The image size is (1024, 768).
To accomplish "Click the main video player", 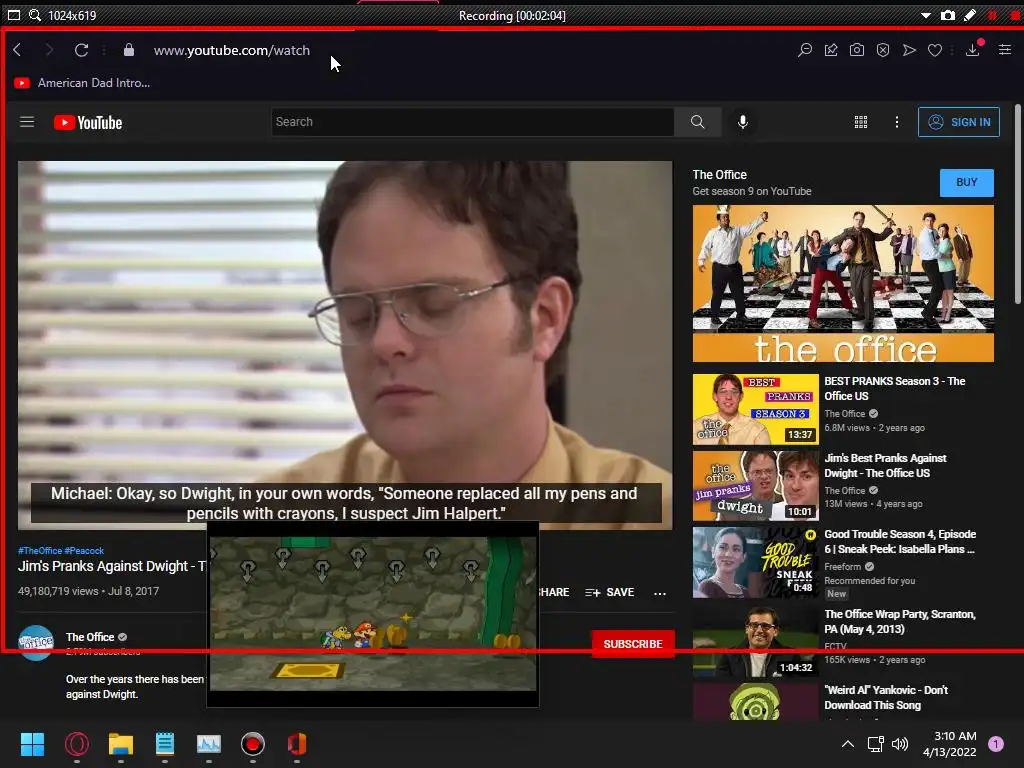I will 345,345.
